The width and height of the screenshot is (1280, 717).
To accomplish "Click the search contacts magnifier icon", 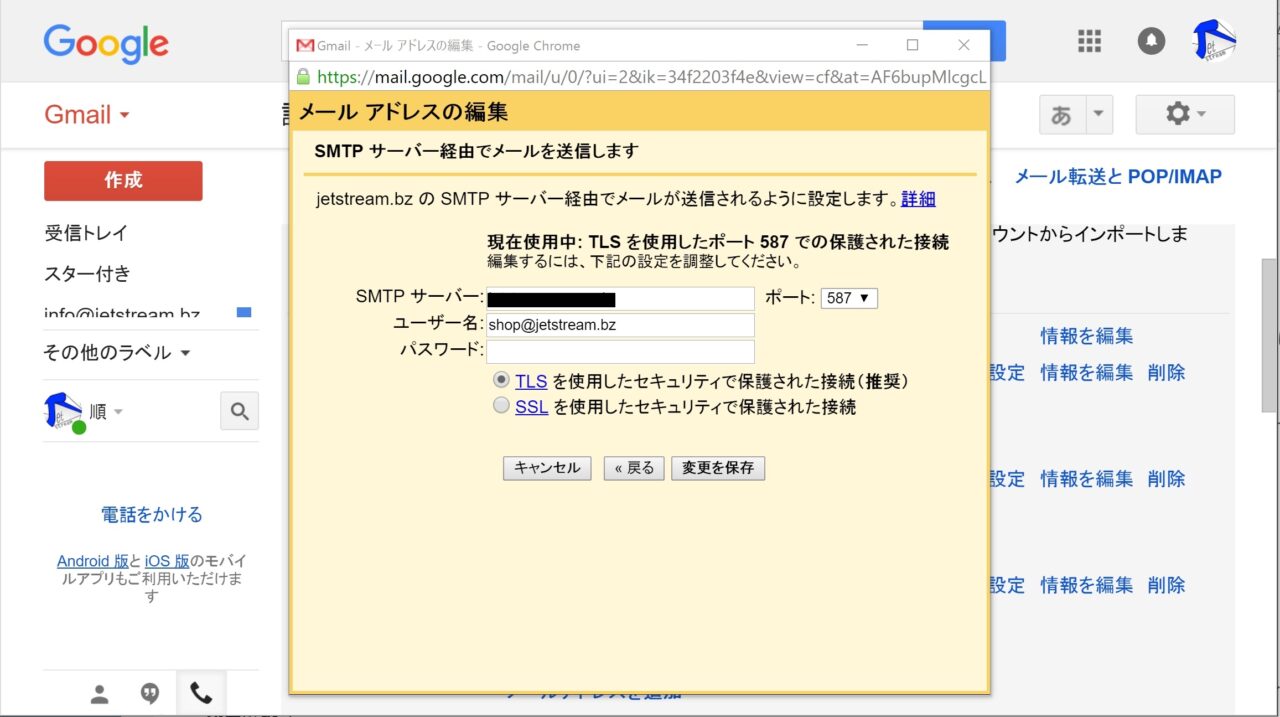I will tap(239, 411).
